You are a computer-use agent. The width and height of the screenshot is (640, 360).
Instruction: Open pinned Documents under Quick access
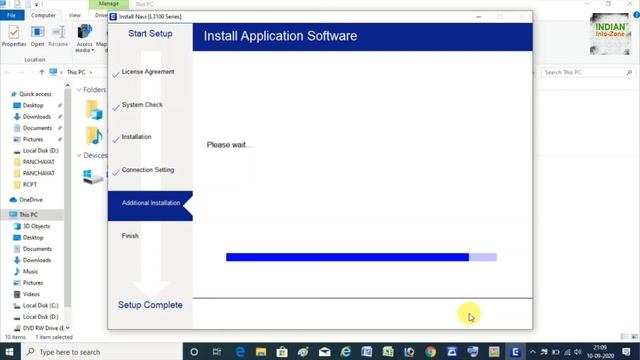[37, 128]
